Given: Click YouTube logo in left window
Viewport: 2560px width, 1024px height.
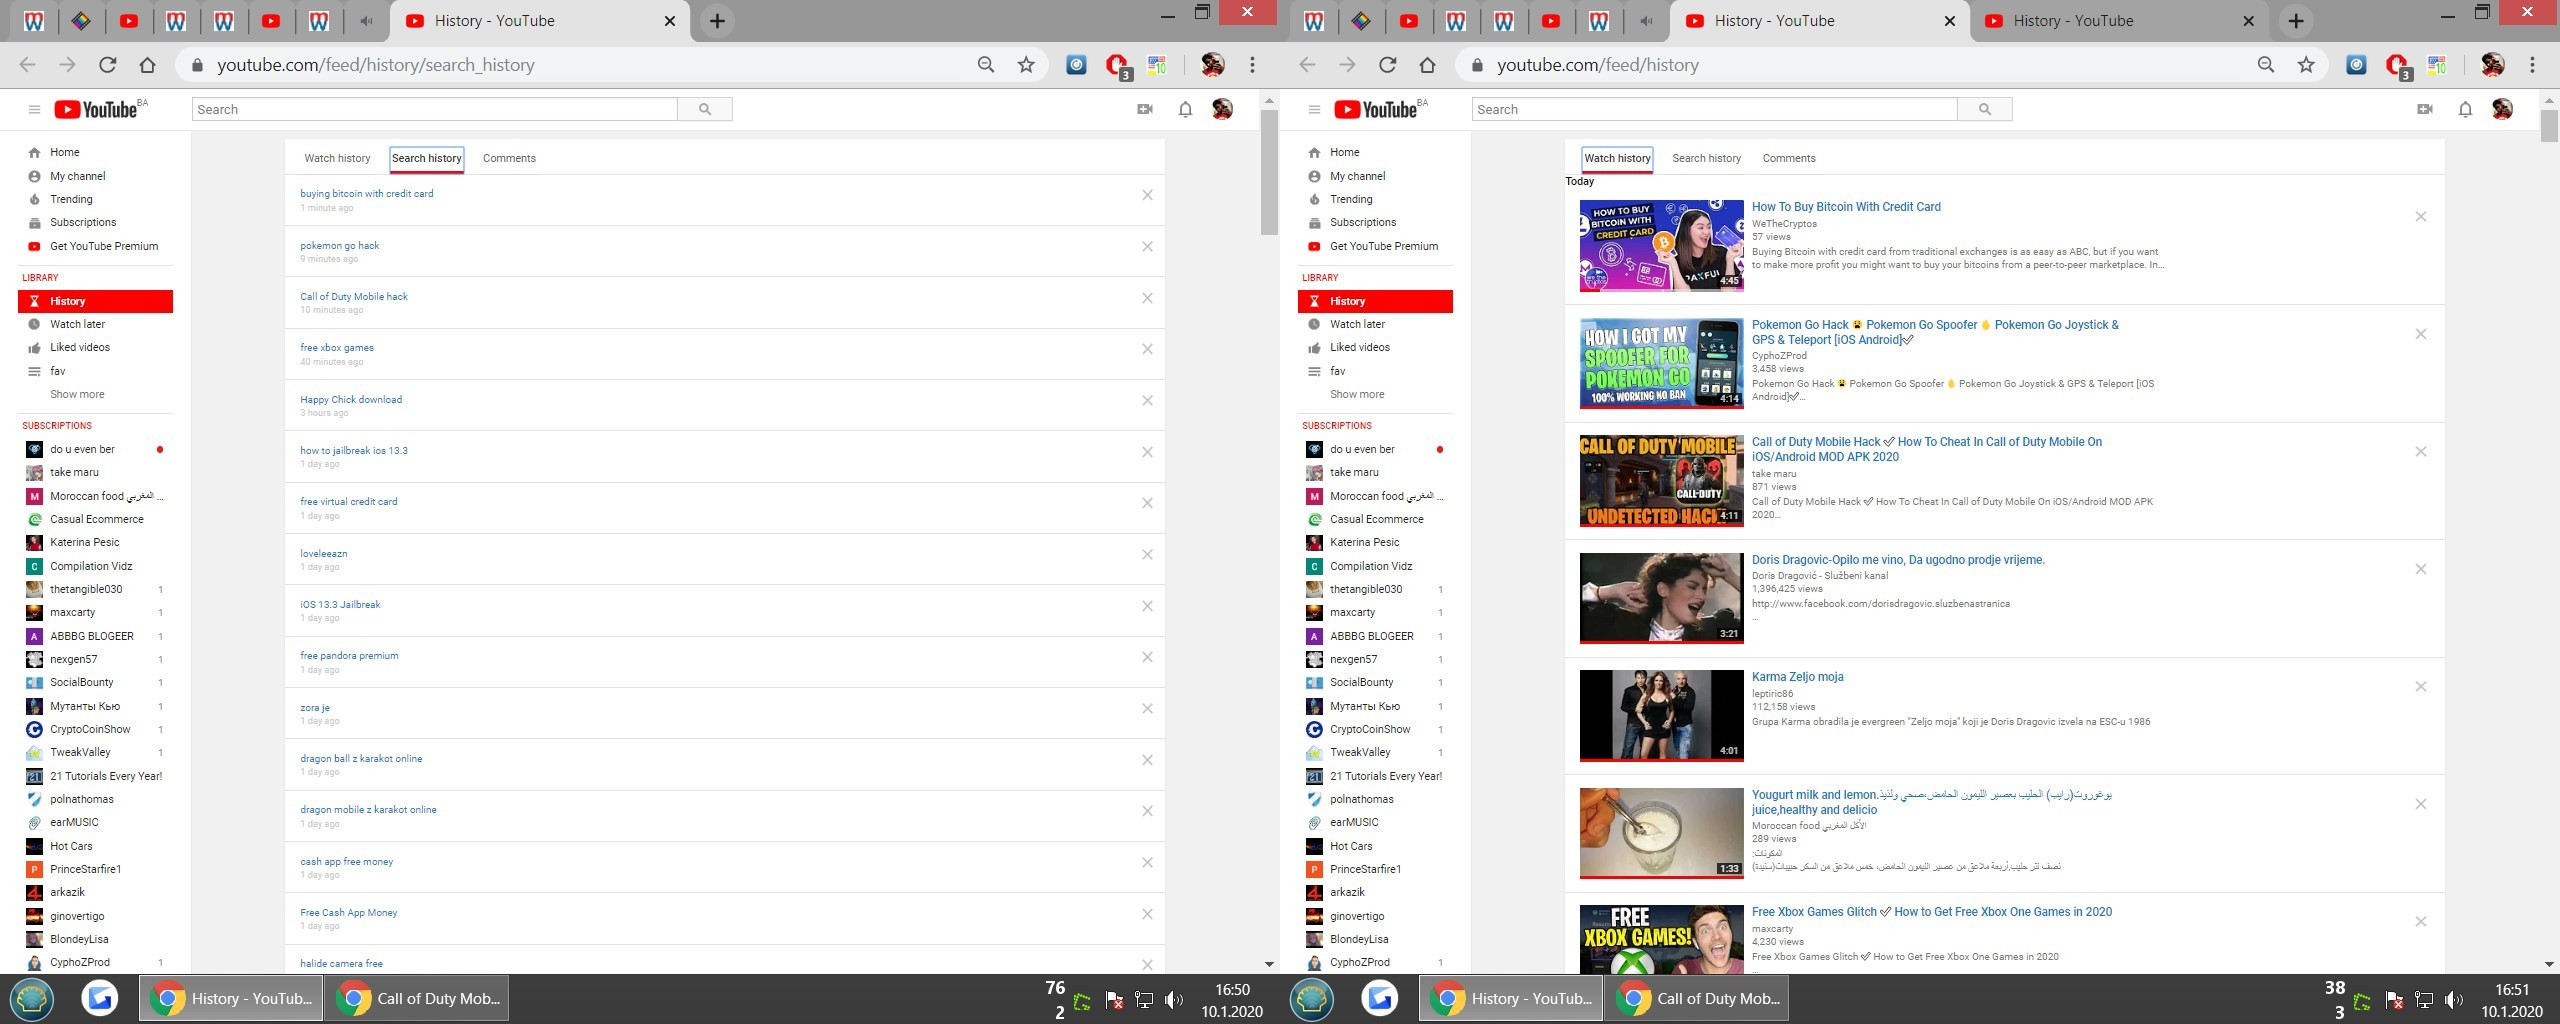Looking at the screenshot, I should (96, 110).
